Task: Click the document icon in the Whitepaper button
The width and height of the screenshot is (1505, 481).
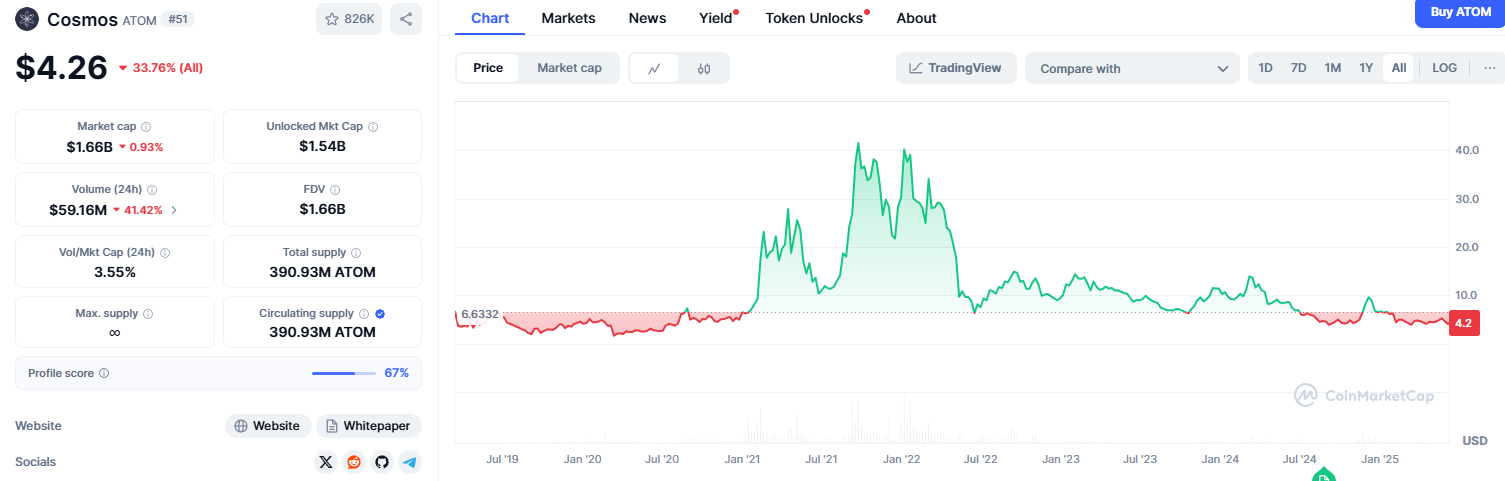Action: [x=332, y=426]
